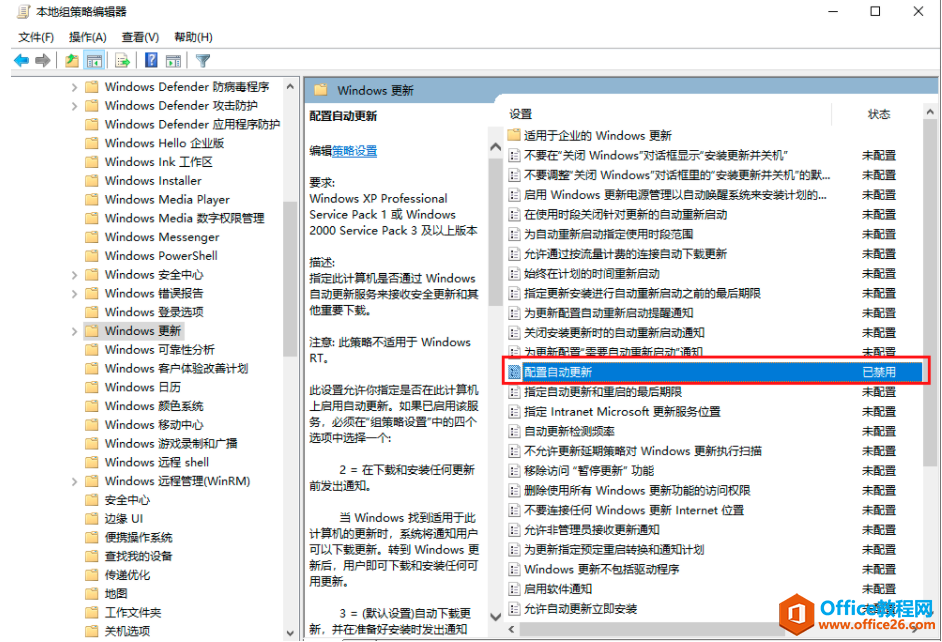Select 关闭安装更新时的自动重新启动通知 policy
Image resolution: width=942 pixels, height=642 pixels.
pos(614,333)
